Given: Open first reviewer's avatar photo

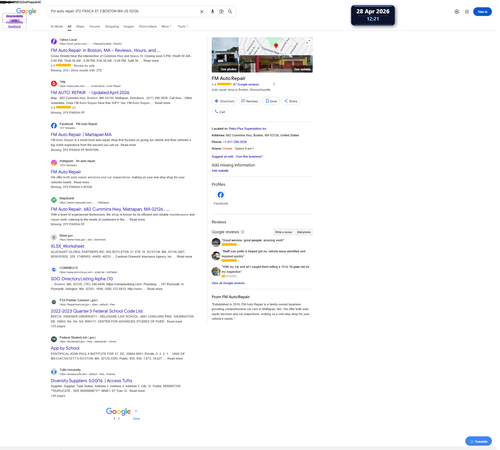Looking at the screenshot, I should pos(216,242).
